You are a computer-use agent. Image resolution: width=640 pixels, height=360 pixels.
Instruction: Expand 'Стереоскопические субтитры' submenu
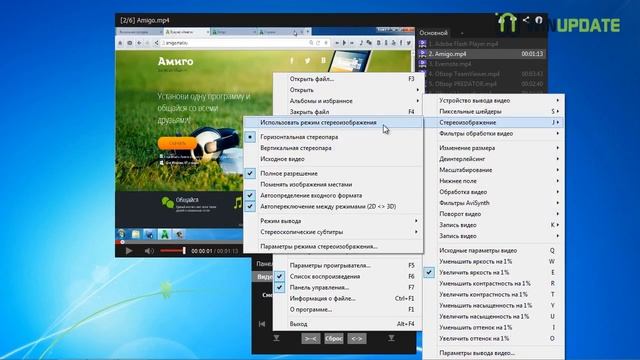click(333, 232)
